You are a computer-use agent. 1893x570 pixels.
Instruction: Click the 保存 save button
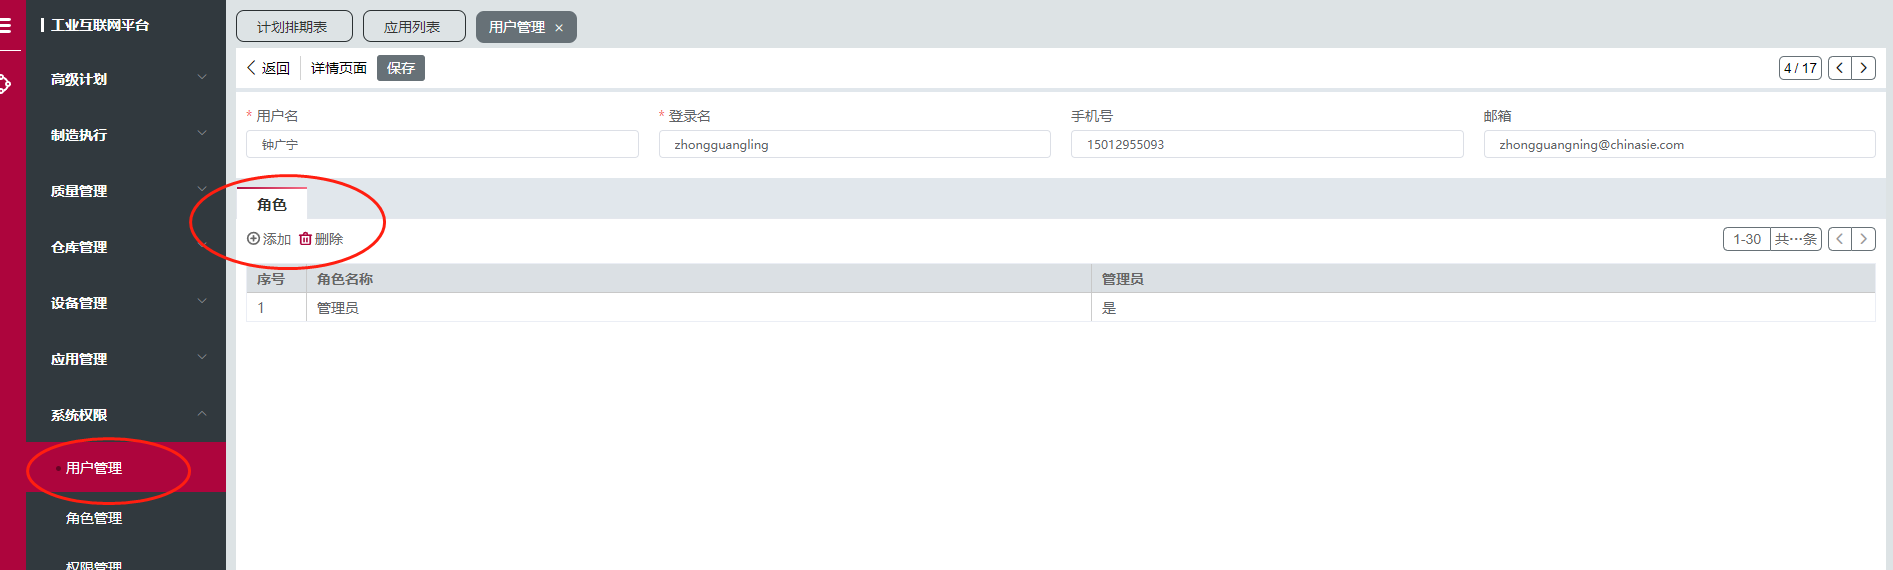[400, 68]
